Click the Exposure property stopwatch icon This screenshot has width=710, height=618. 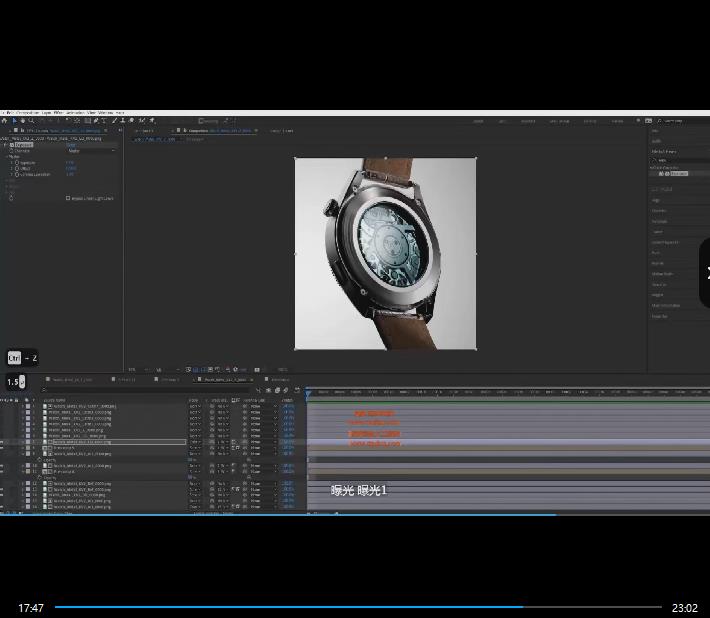coord(17,162)
